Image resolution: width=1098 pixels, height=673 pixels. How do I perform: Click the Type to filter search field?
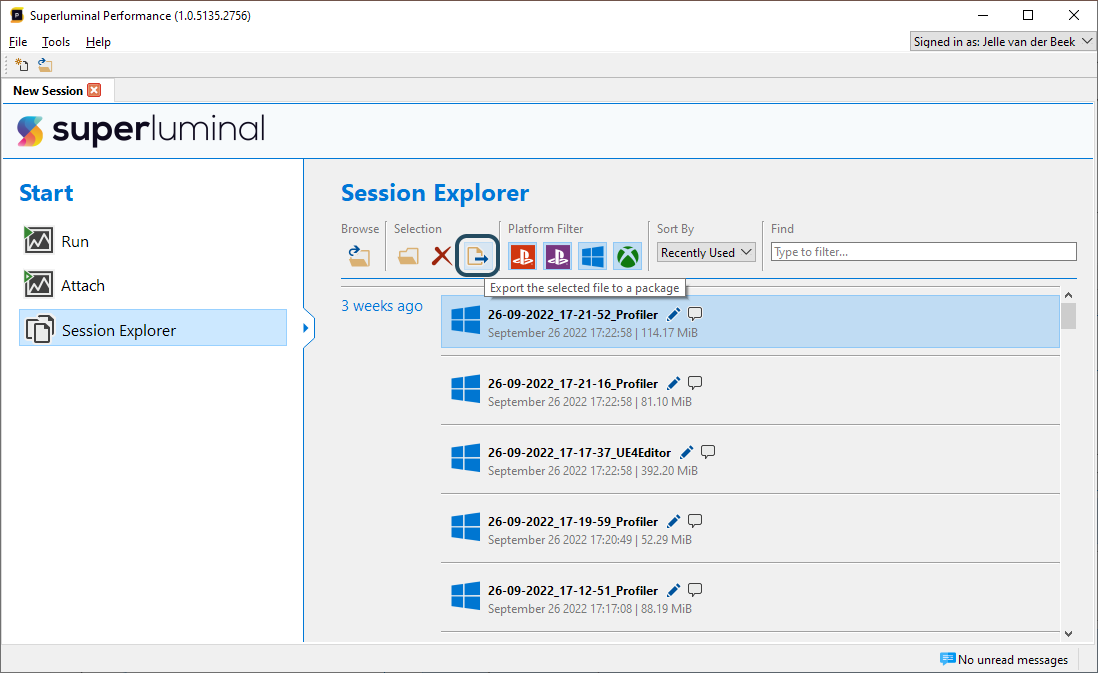pyautogui.click(x=923, y=252)
